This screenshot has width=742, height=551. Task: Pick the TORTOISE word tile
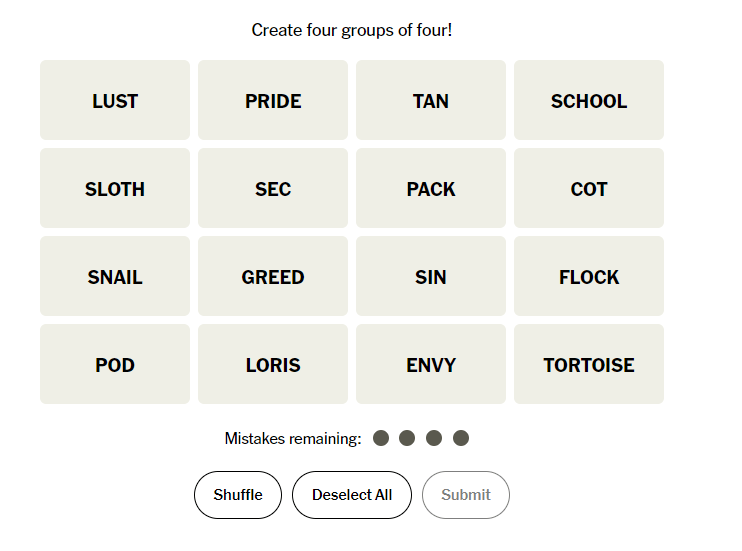pos(589,364)
